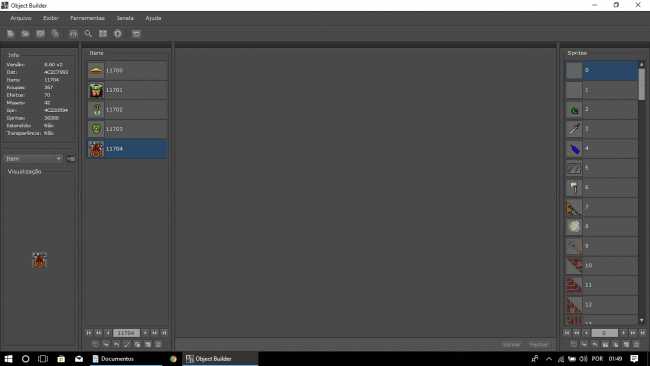Screen dimensions: 650x366
Task: Click the Sprites list scrollbar down arrow
Action: pos(642,320)
